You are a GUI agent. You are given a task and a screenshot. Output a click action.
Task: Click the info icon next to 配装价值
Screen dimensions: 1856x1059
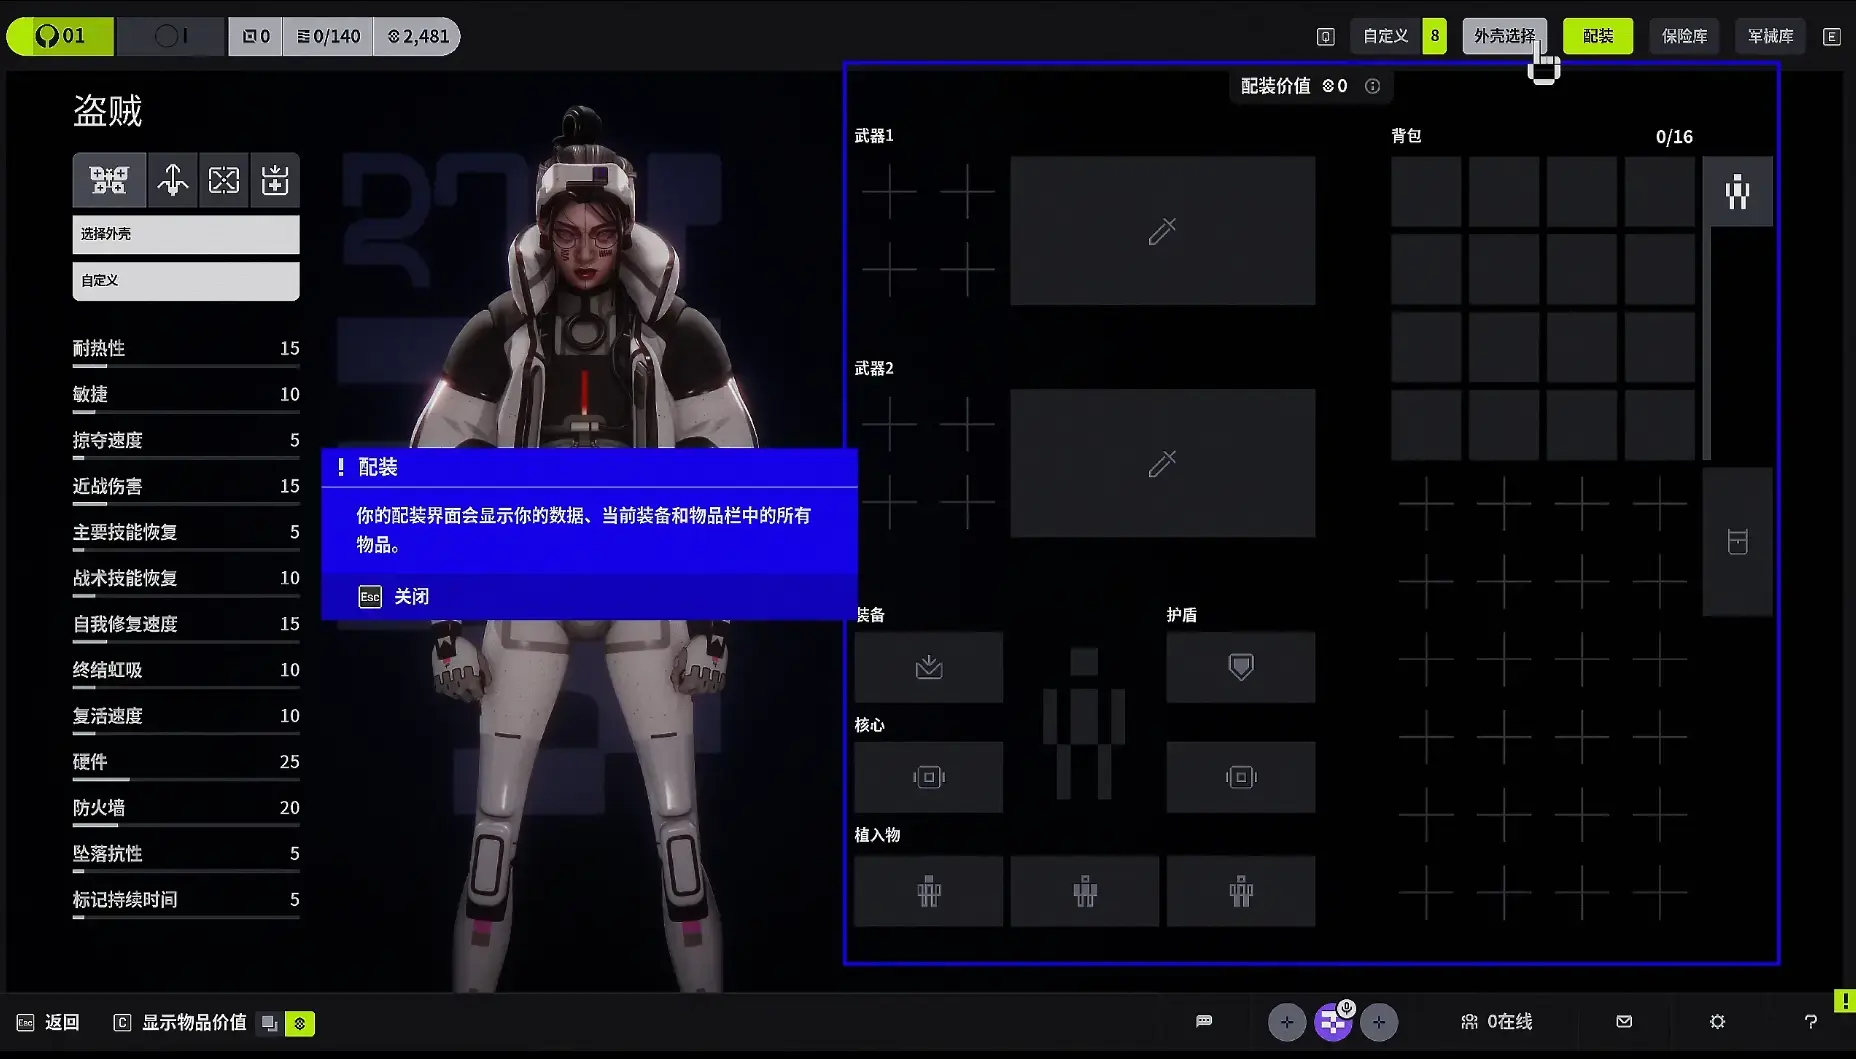[x=1373, y=86]
